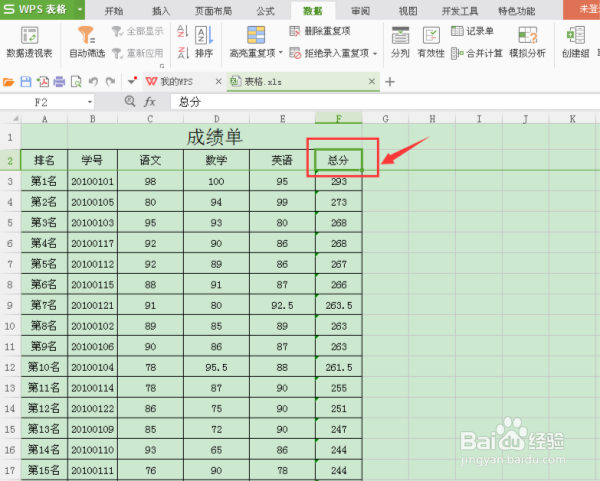This screenshot has width=600, height=481.
Task: Click the 高亮重复项 highlight duplicates icon
Action: point(256,36)
